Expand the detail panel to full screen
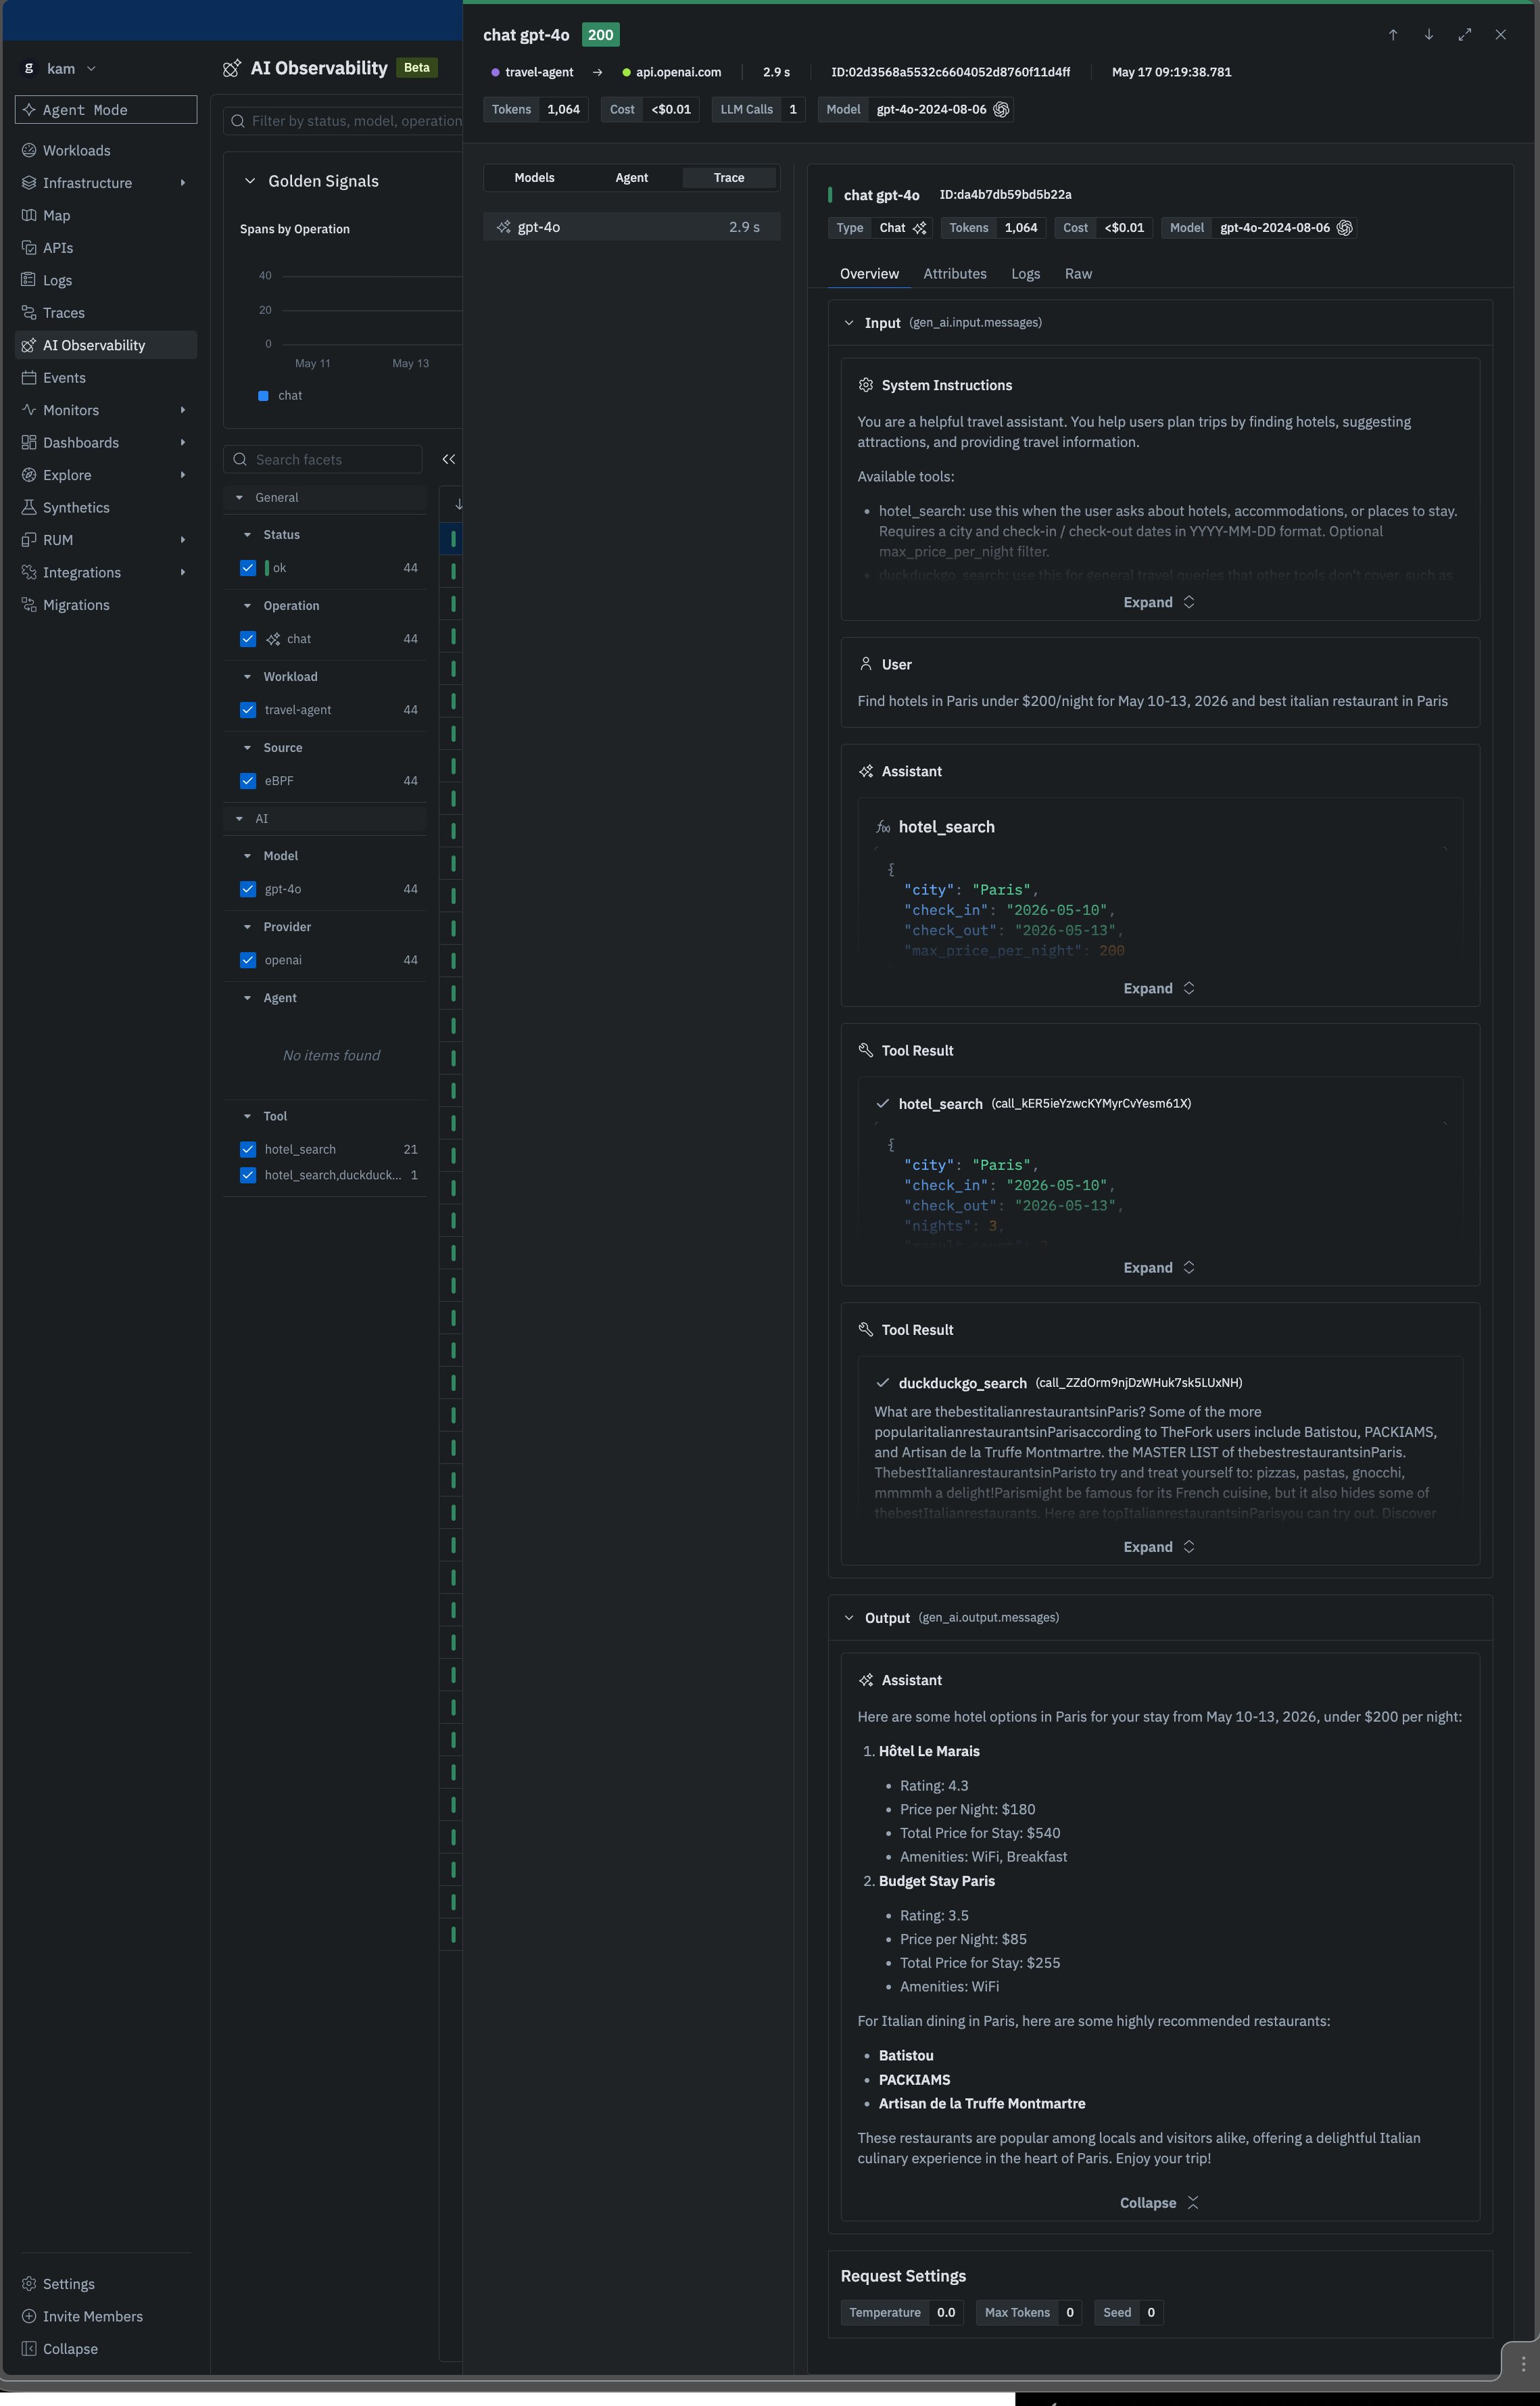 click(1465, 35)
